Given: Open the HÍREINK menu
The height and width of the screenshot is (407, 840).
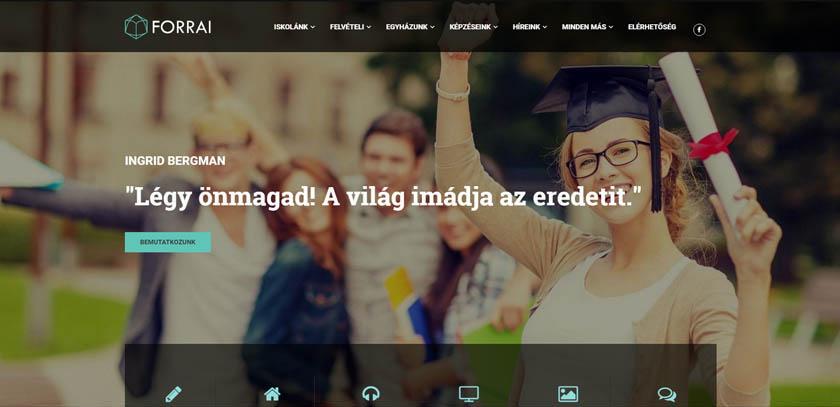Looking at the screenshot, I should click(x=530, y=27).
